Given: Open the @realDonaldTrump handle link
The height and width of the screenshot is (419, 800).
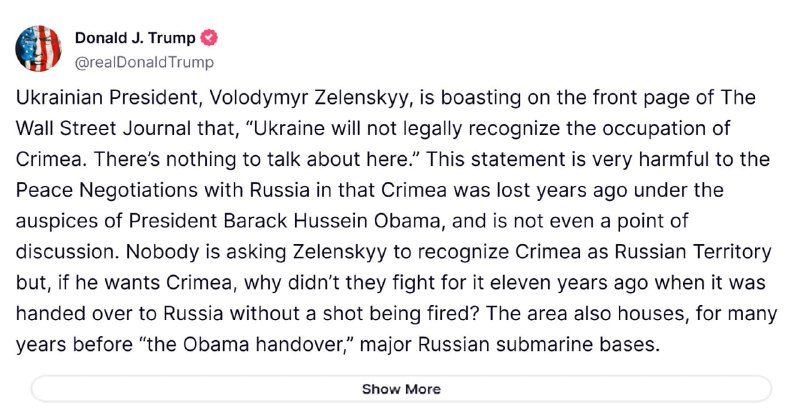Looking at the screenshot, I should coord(144,62).
